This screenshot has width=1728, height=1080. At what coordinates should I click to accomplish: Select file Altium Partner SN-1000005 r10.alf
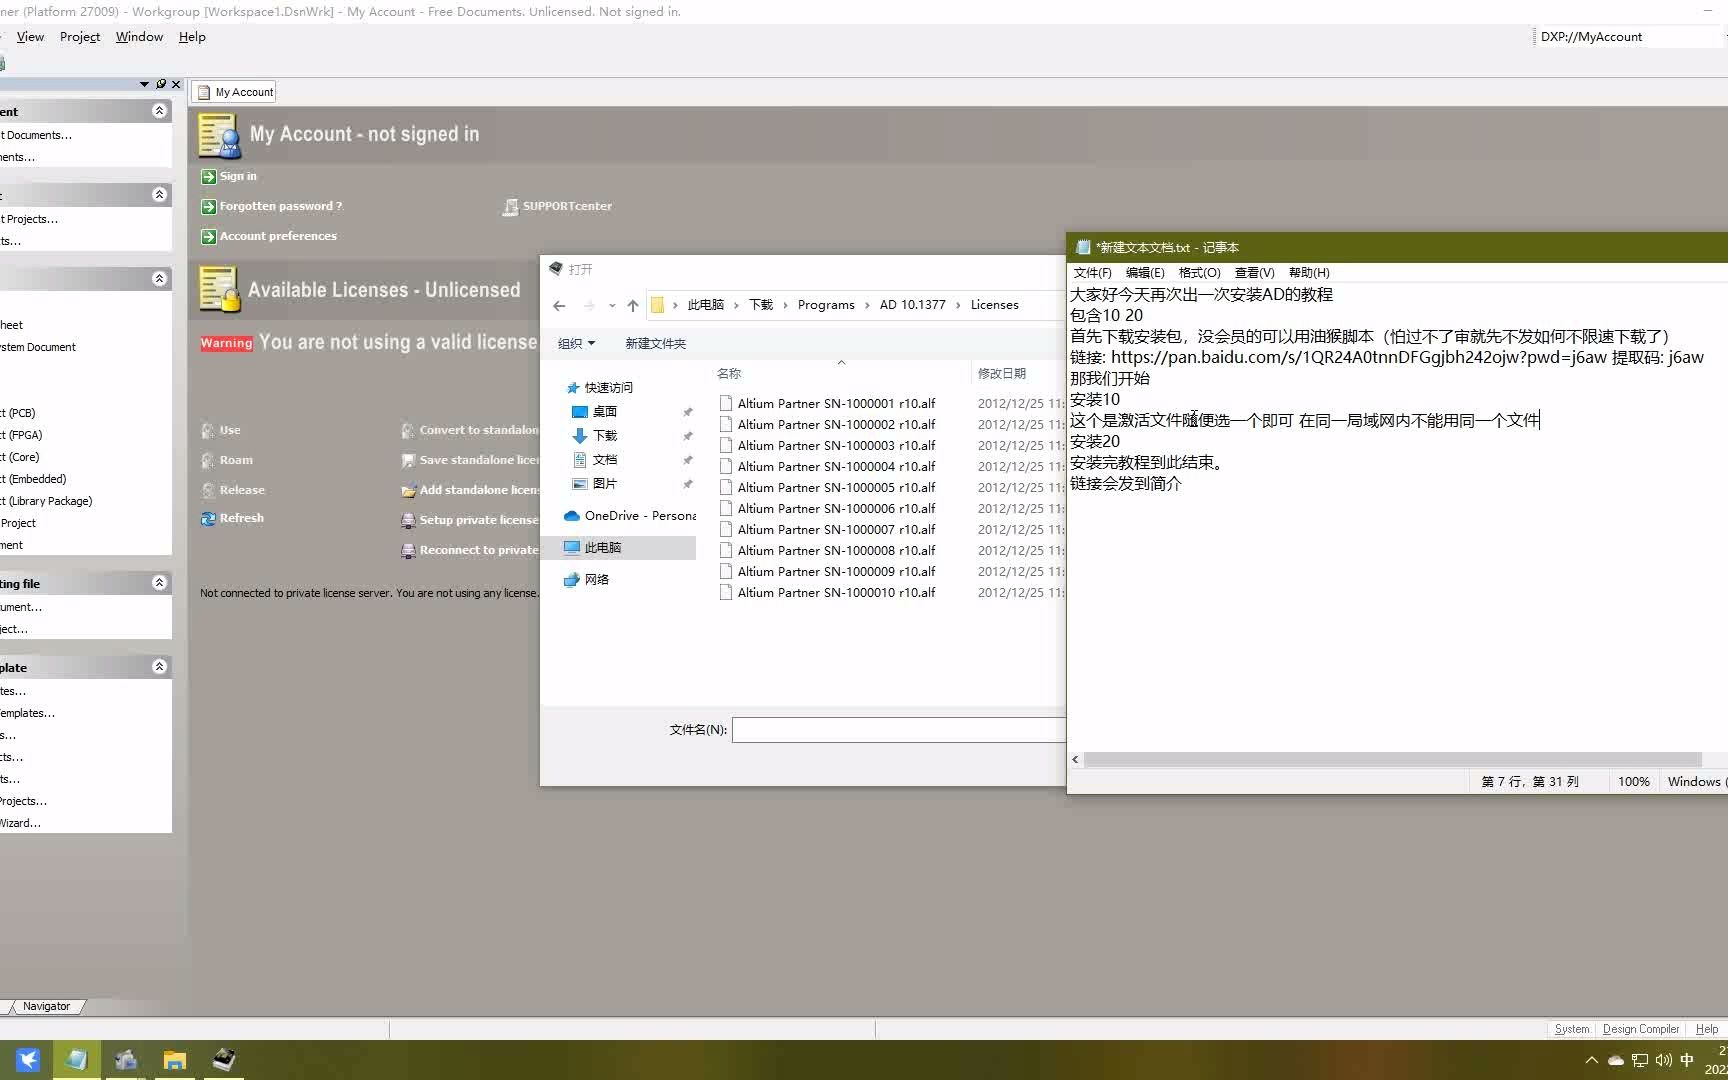[x=827, y=488]
